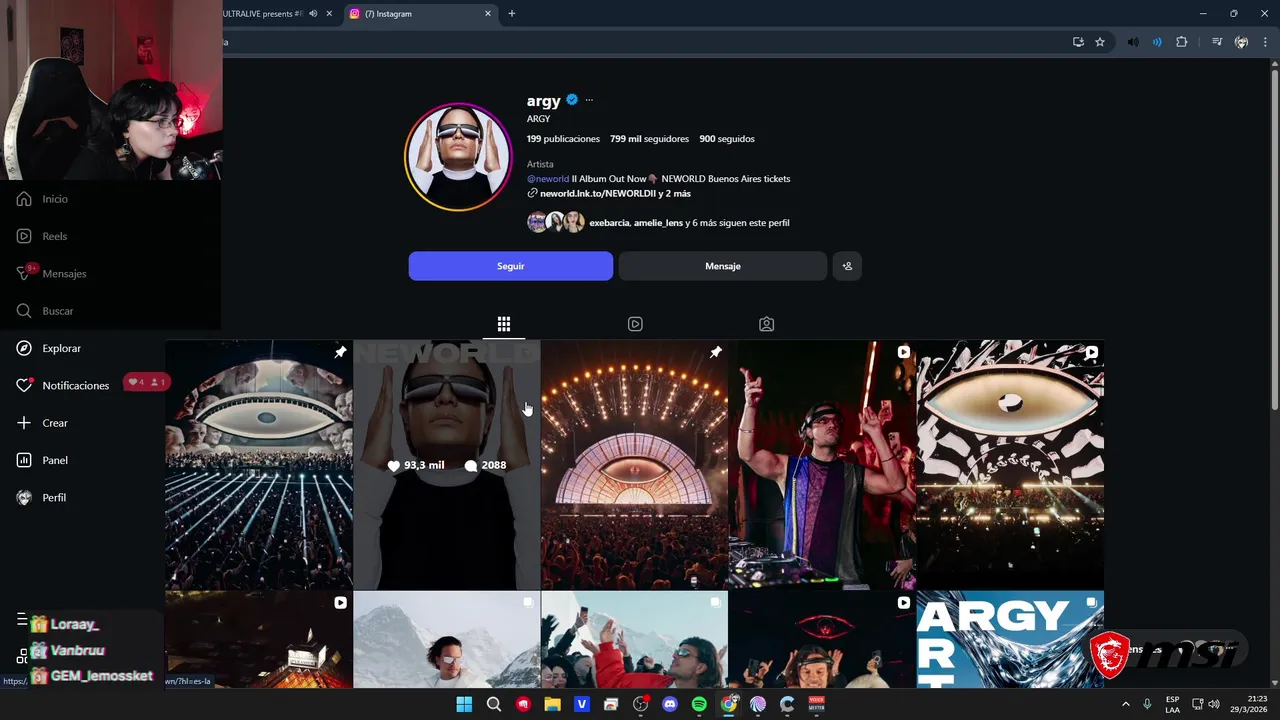This screenshot has width=1280, height=720.
Task: Click the Mensaje button
Action: 723,266
